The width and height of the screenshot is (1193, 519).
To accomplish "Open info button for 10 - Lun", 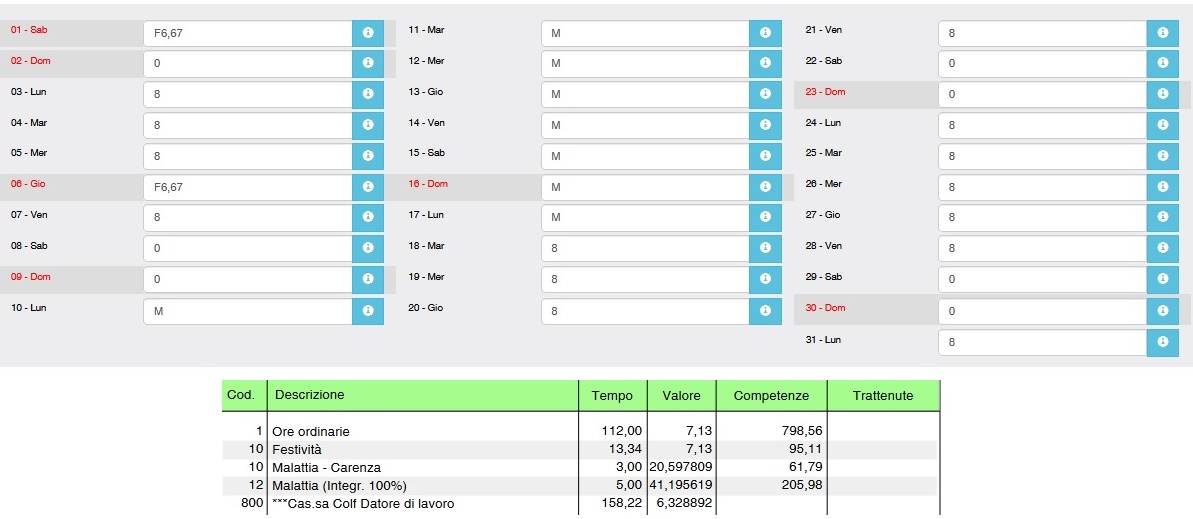I will tap(367, 311).
